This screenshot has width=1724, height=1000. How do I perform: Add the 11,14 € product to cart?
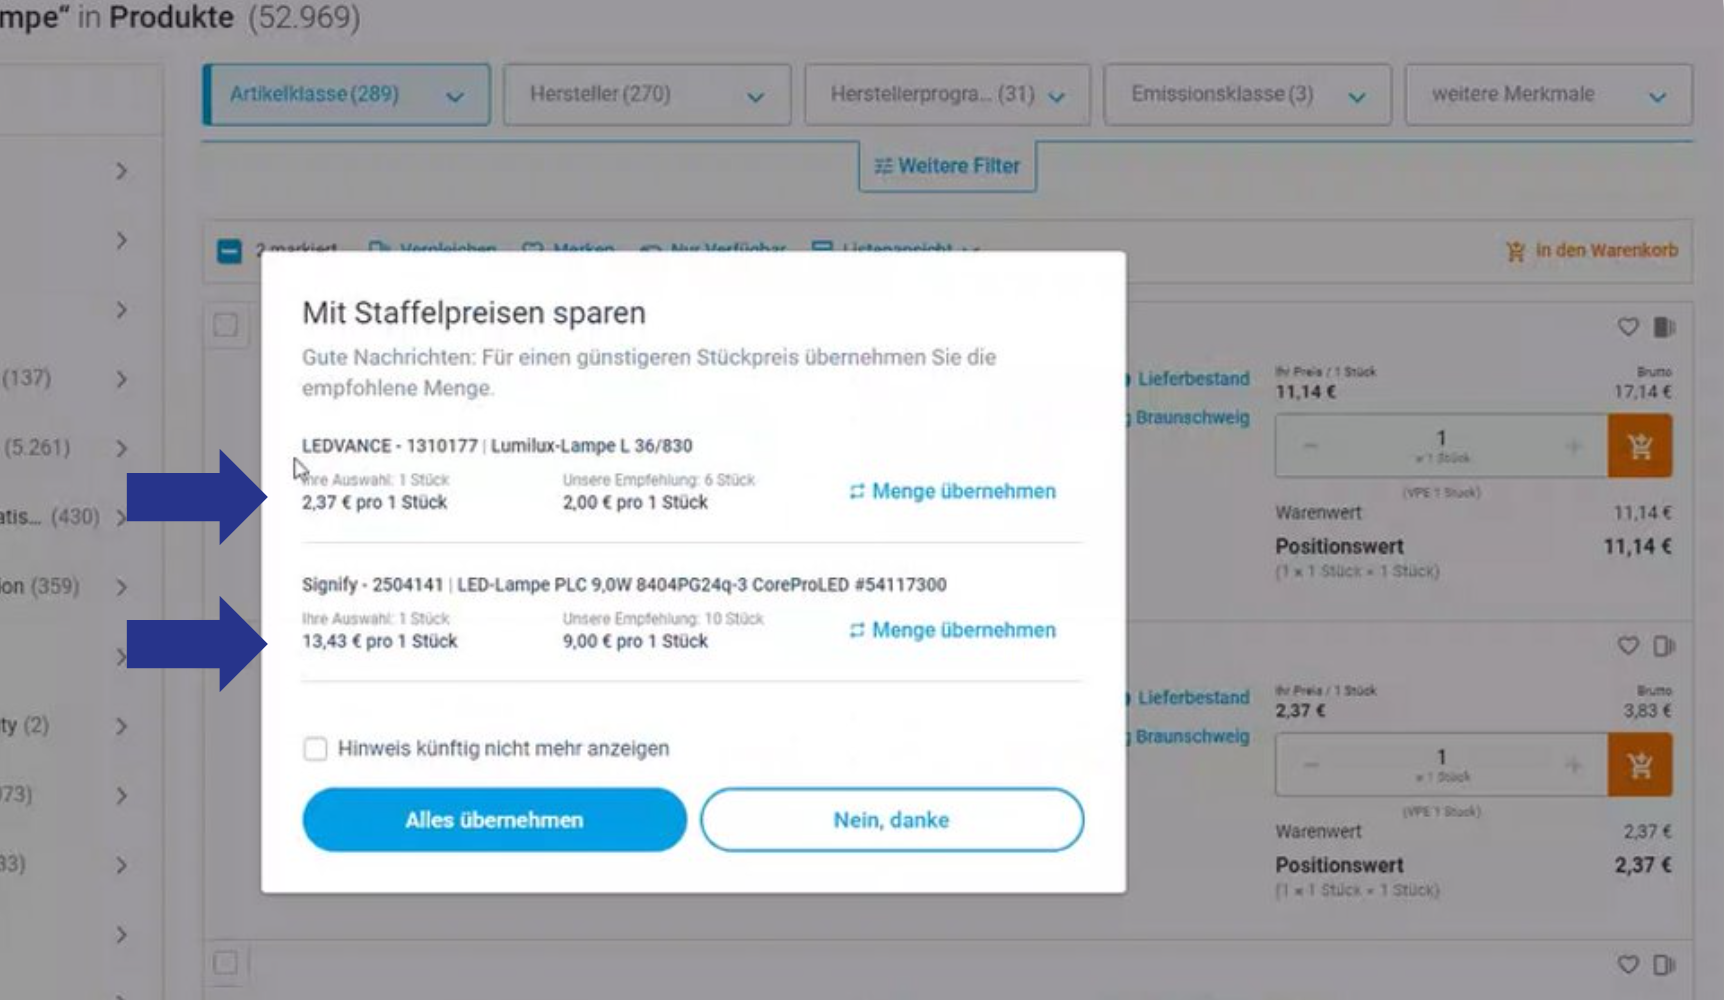(x=1640, y=446)
